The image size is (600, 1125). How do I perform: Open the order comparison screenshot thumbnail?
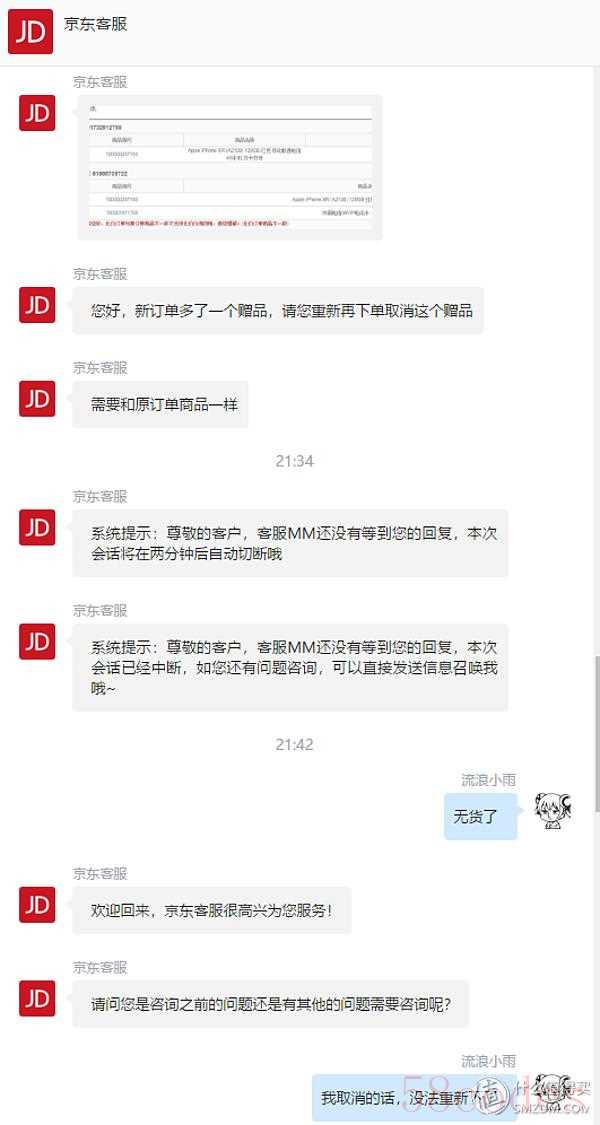[228, 166]
